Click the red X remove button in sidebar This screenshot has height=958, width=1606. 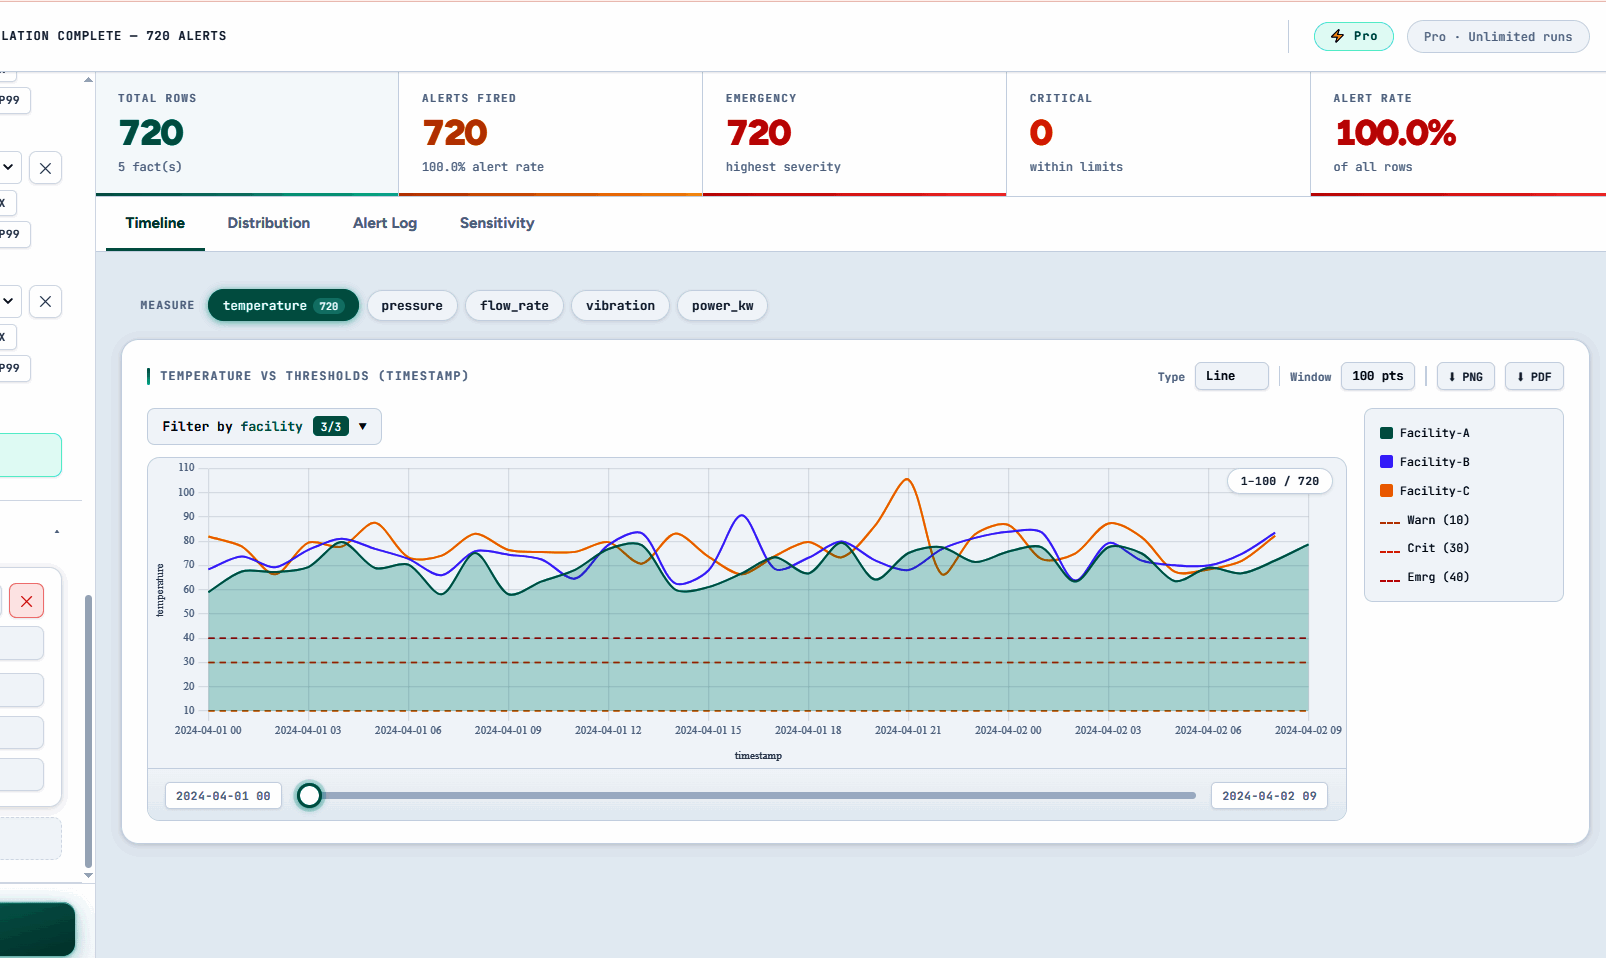pos(27,601)
